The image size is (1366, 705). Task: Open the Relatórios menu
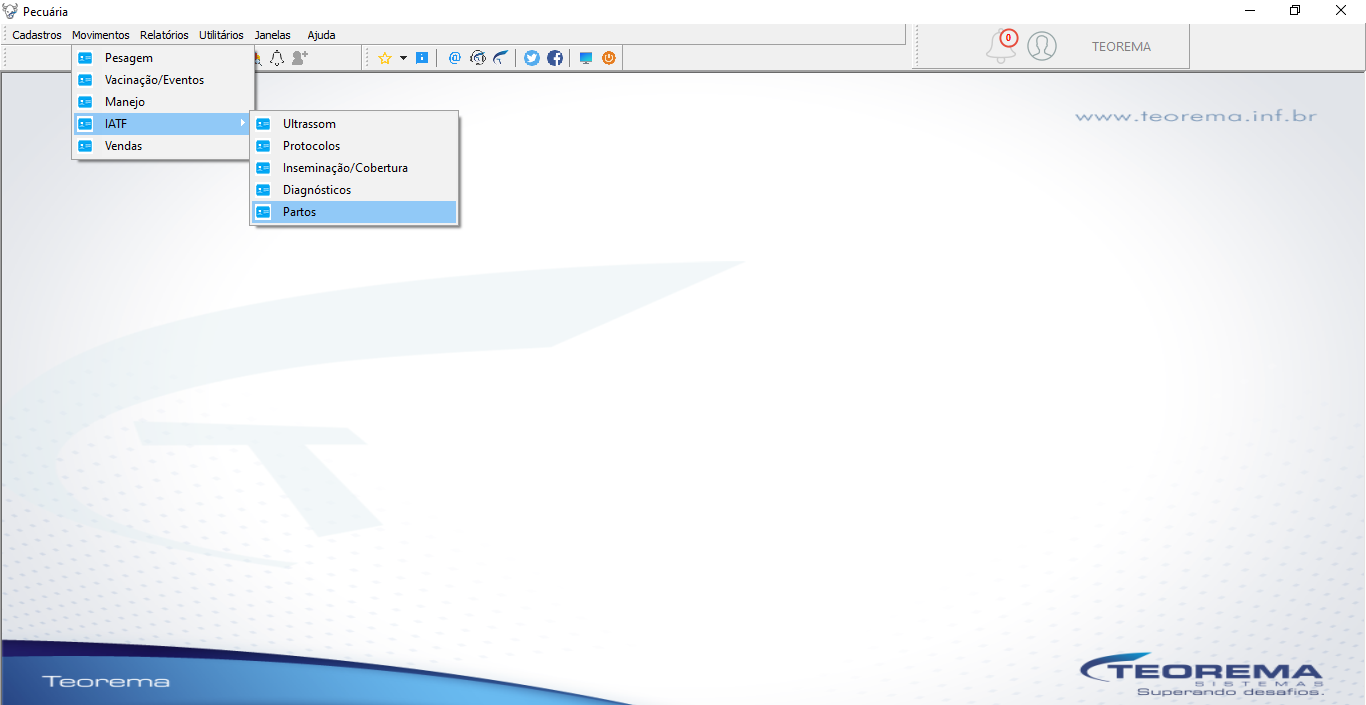coord(164,35)
